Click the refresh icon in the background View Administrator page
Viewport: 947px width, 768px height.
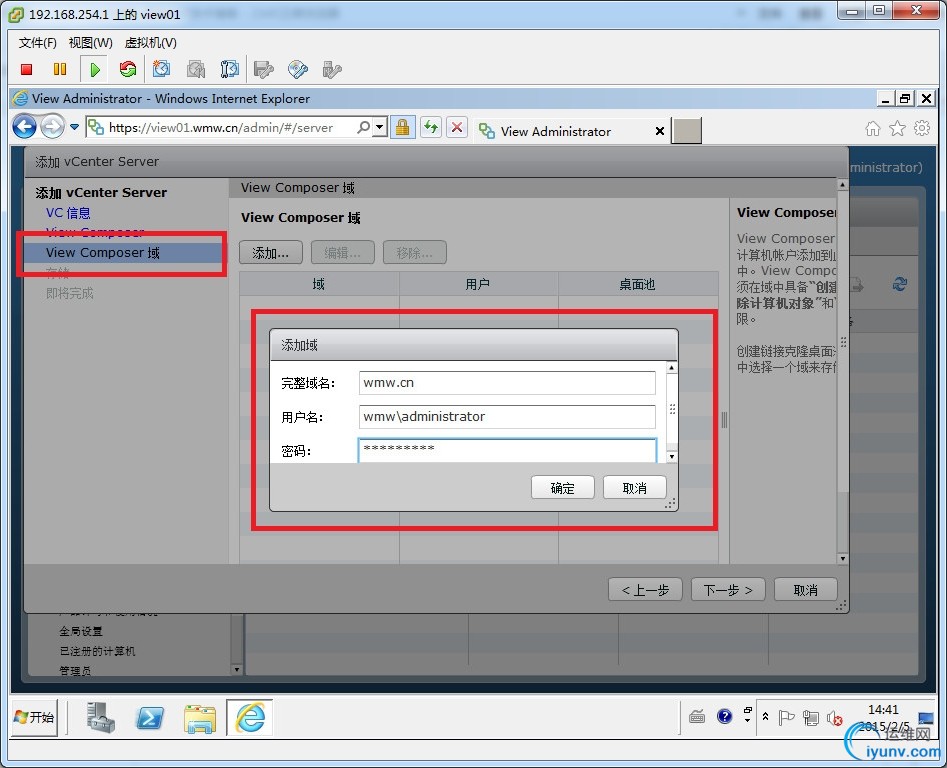[900, 284]
